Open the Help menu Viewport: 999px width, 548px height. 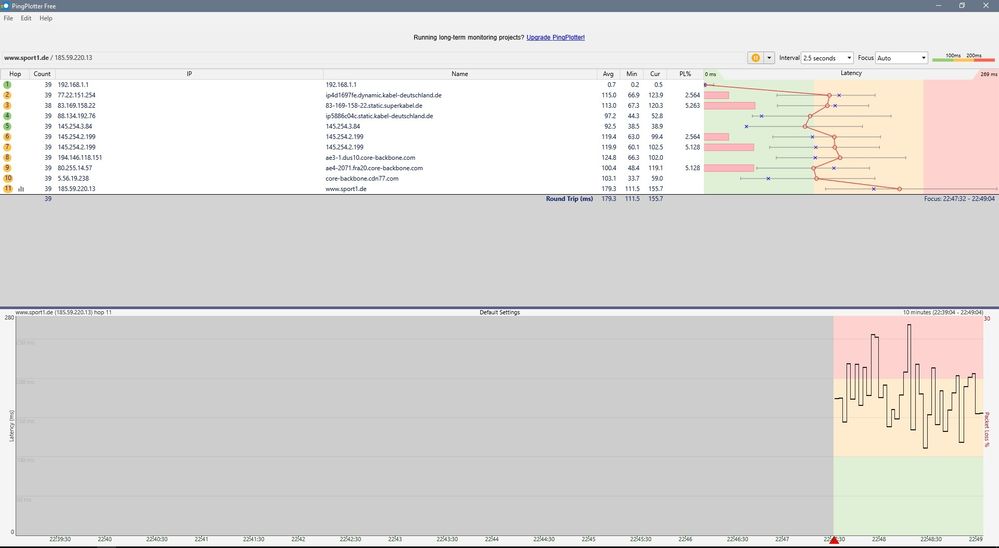coord(46,18)
